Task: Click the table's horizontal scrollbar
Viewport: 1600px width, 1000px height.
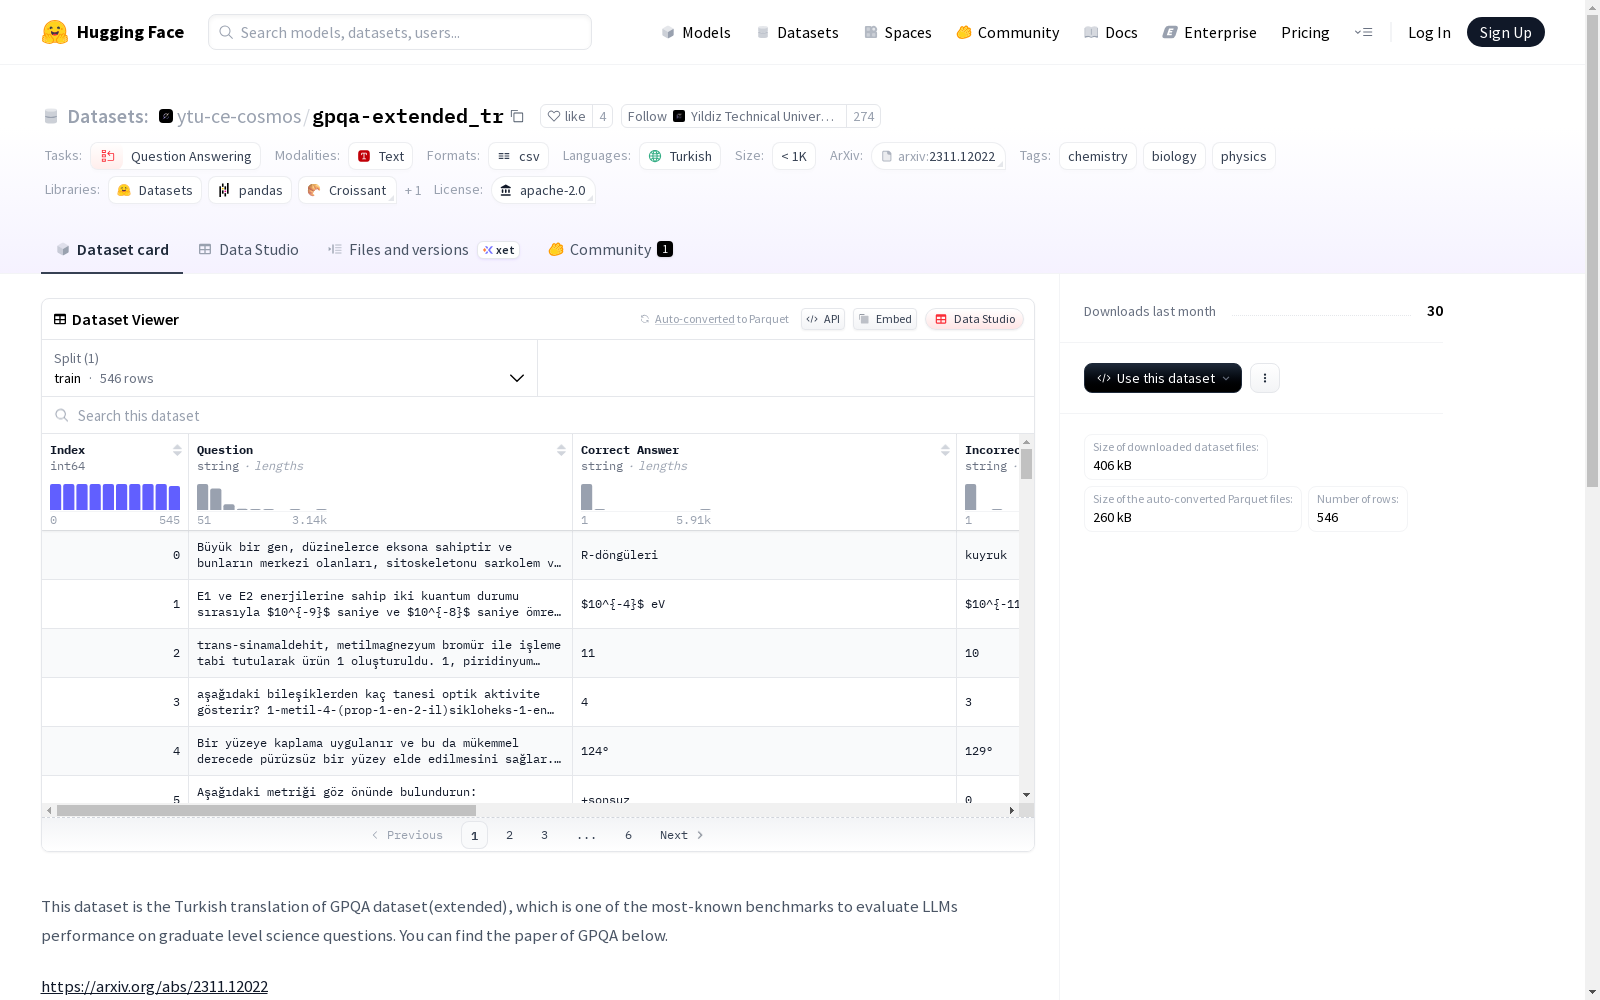Action: [266, 810]
